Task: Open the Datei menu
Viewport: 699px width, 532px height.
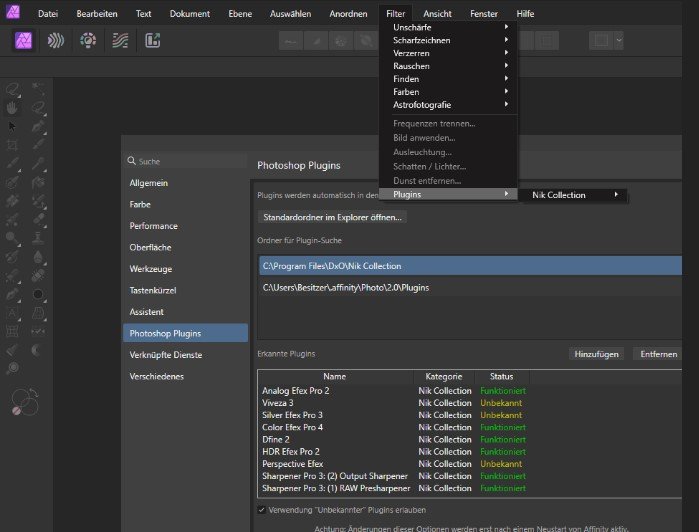Action: [48, 14]
